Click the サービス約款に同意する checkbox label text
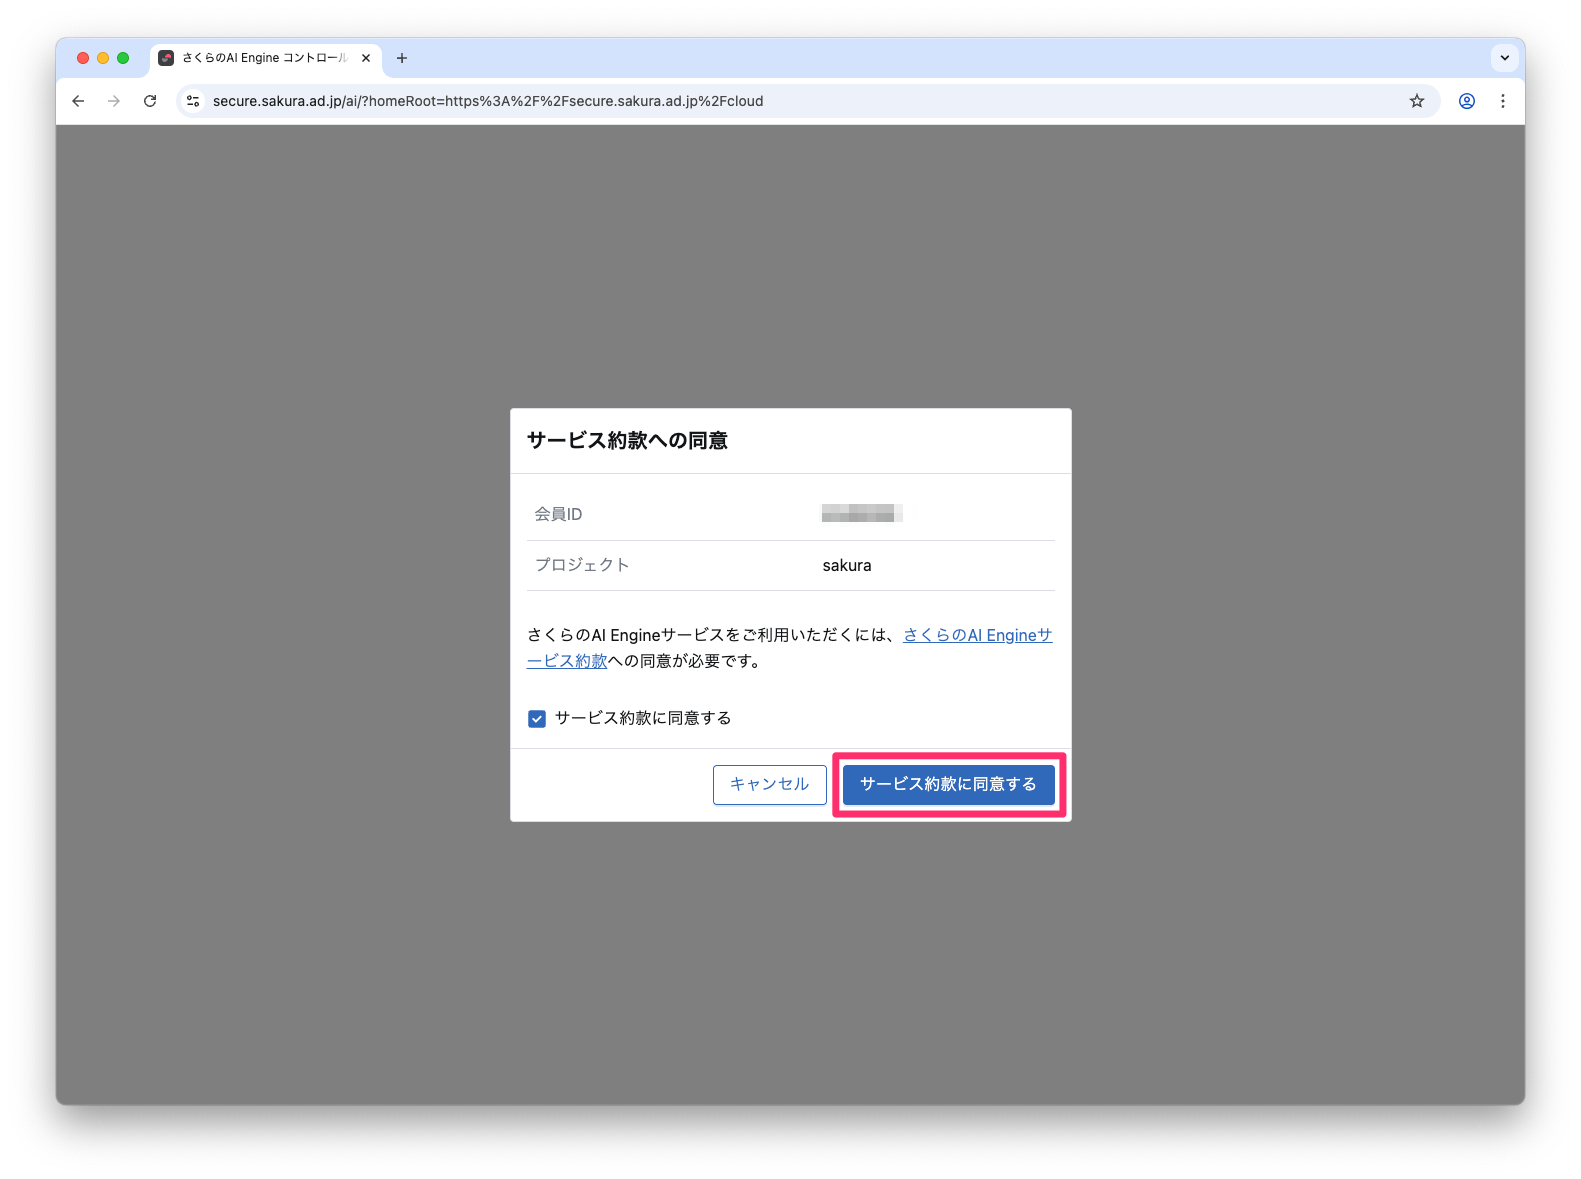 tap(643, 718)
